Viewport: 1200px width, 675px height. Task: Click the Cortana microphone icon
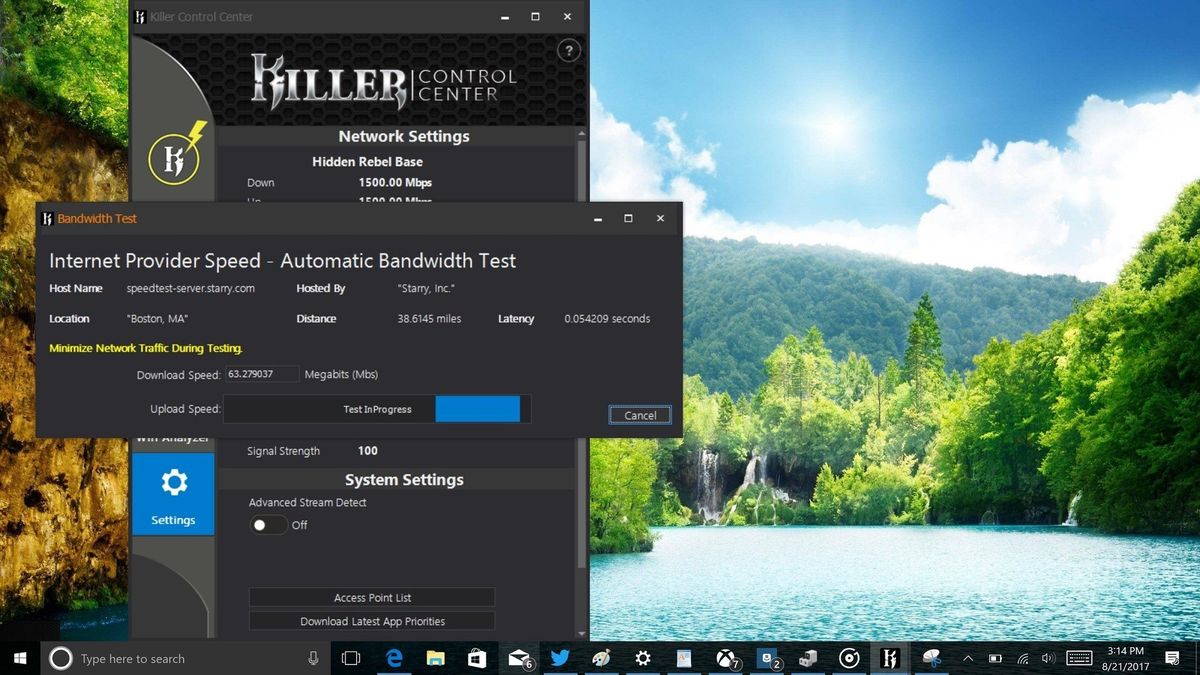(313, 658)
